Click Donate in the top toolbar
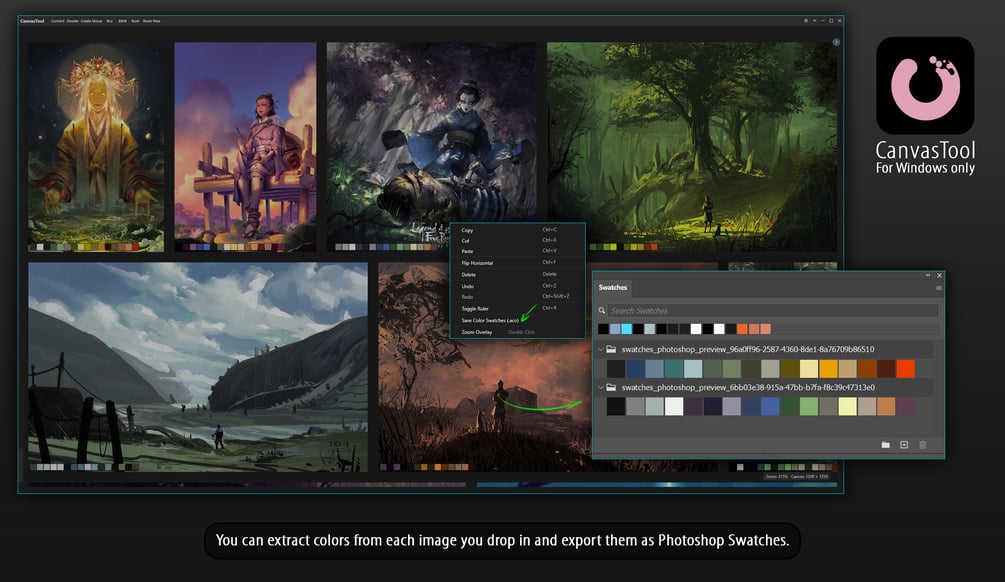This screenshot has width=1005, height=582. (x=73, y=21)
